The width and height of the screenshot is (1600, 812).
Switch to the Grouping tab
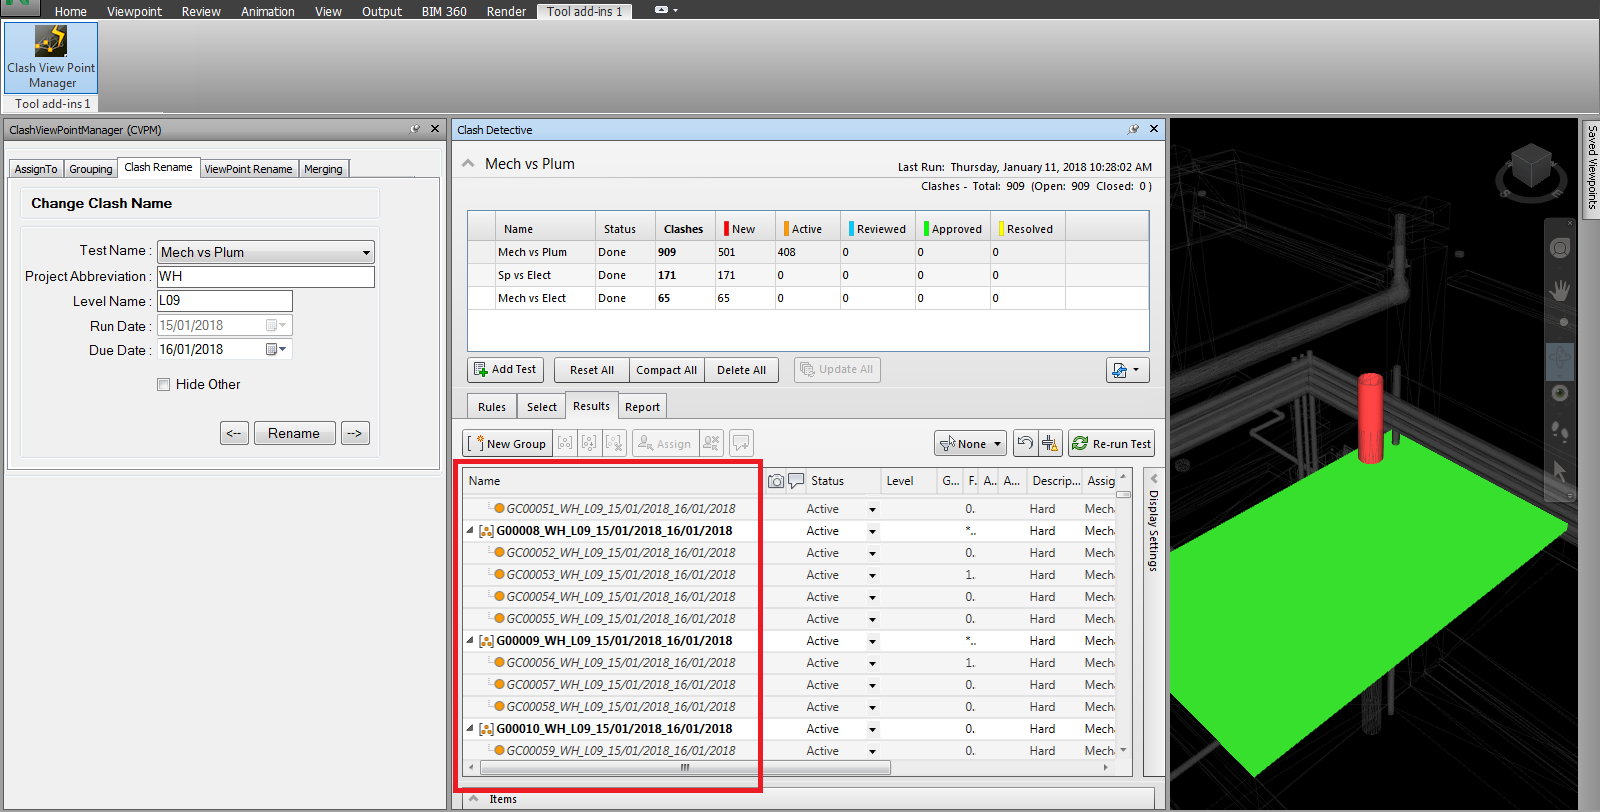91,169
